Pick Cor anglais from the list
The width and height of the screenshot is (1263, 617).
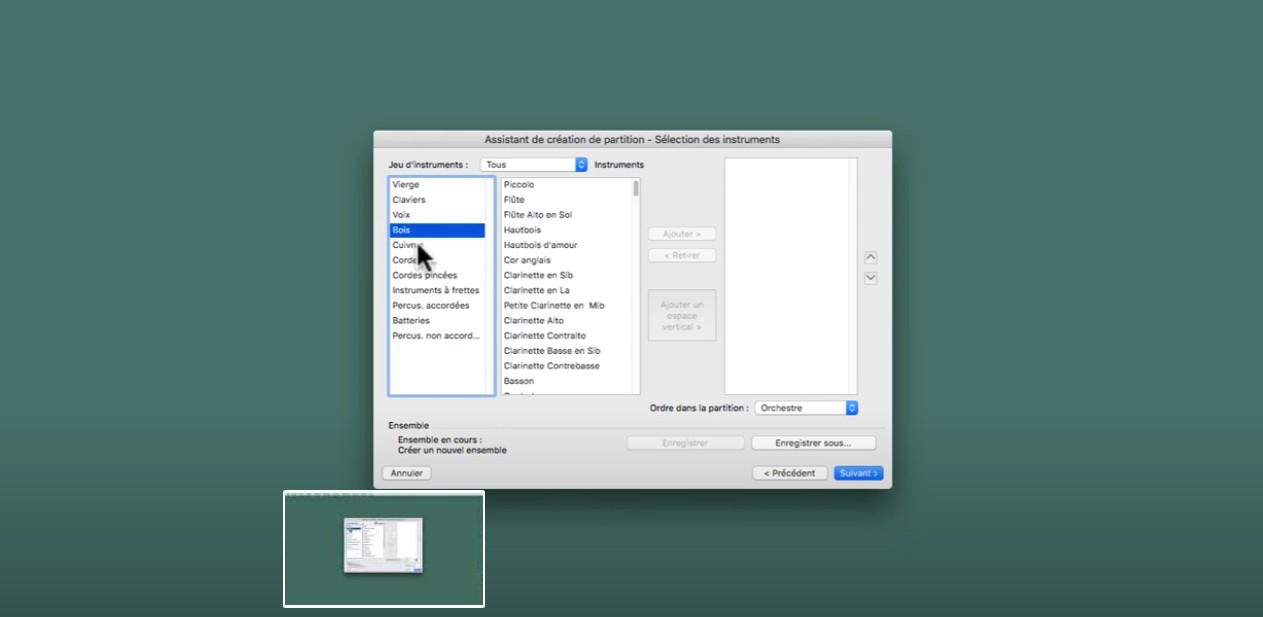click(527, 260)
